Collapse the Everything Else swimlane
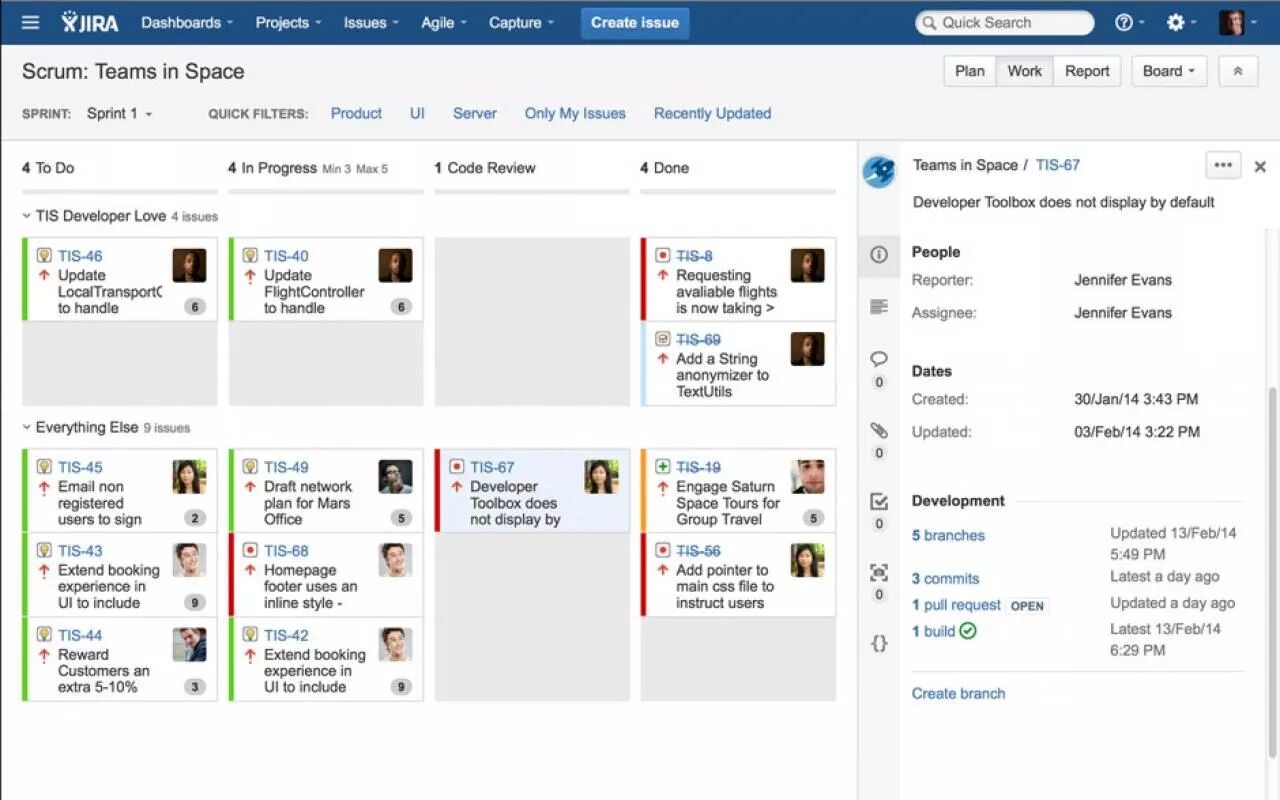This screenshot has height=800, width=1280. click(27, 427)
